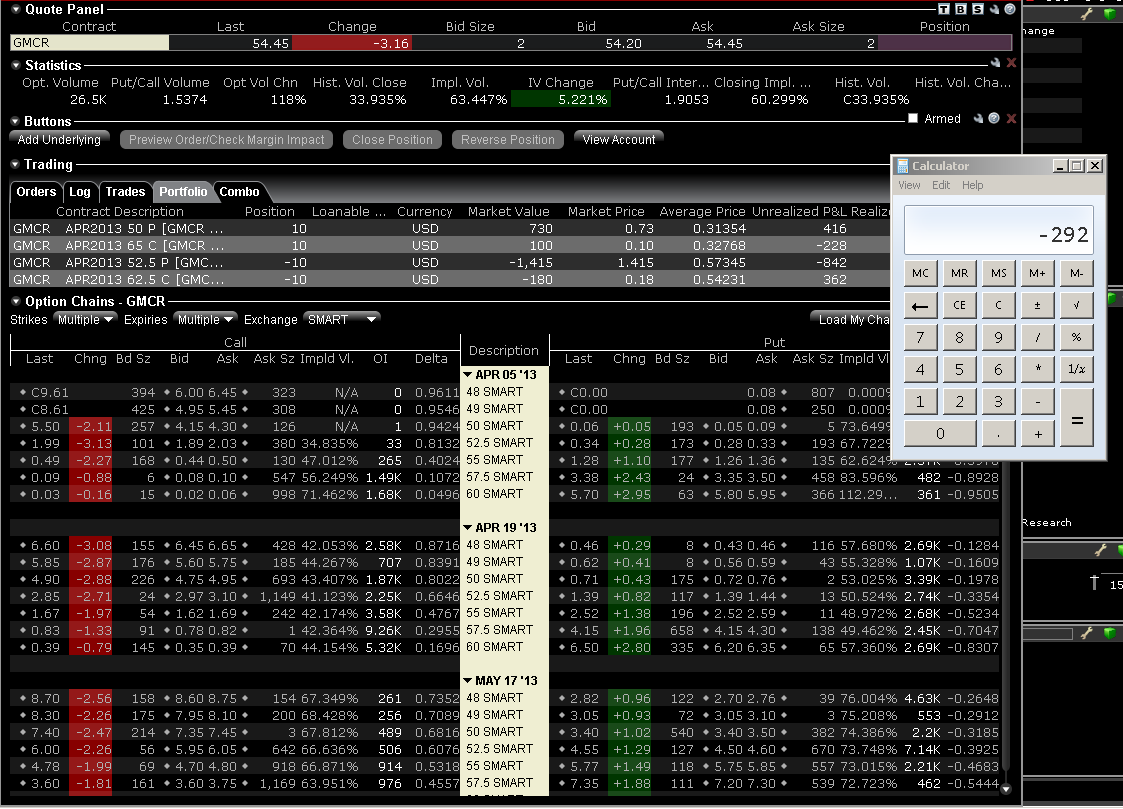Click option chain scrollbar down arrow
The height and width of the screenshot is (809, 1123).
pos(1006,789)
